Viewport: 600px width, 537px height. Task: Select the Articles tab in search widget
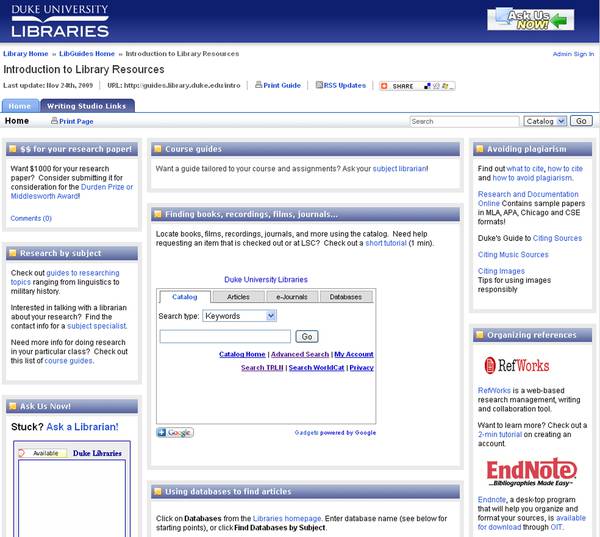[238, 297]
